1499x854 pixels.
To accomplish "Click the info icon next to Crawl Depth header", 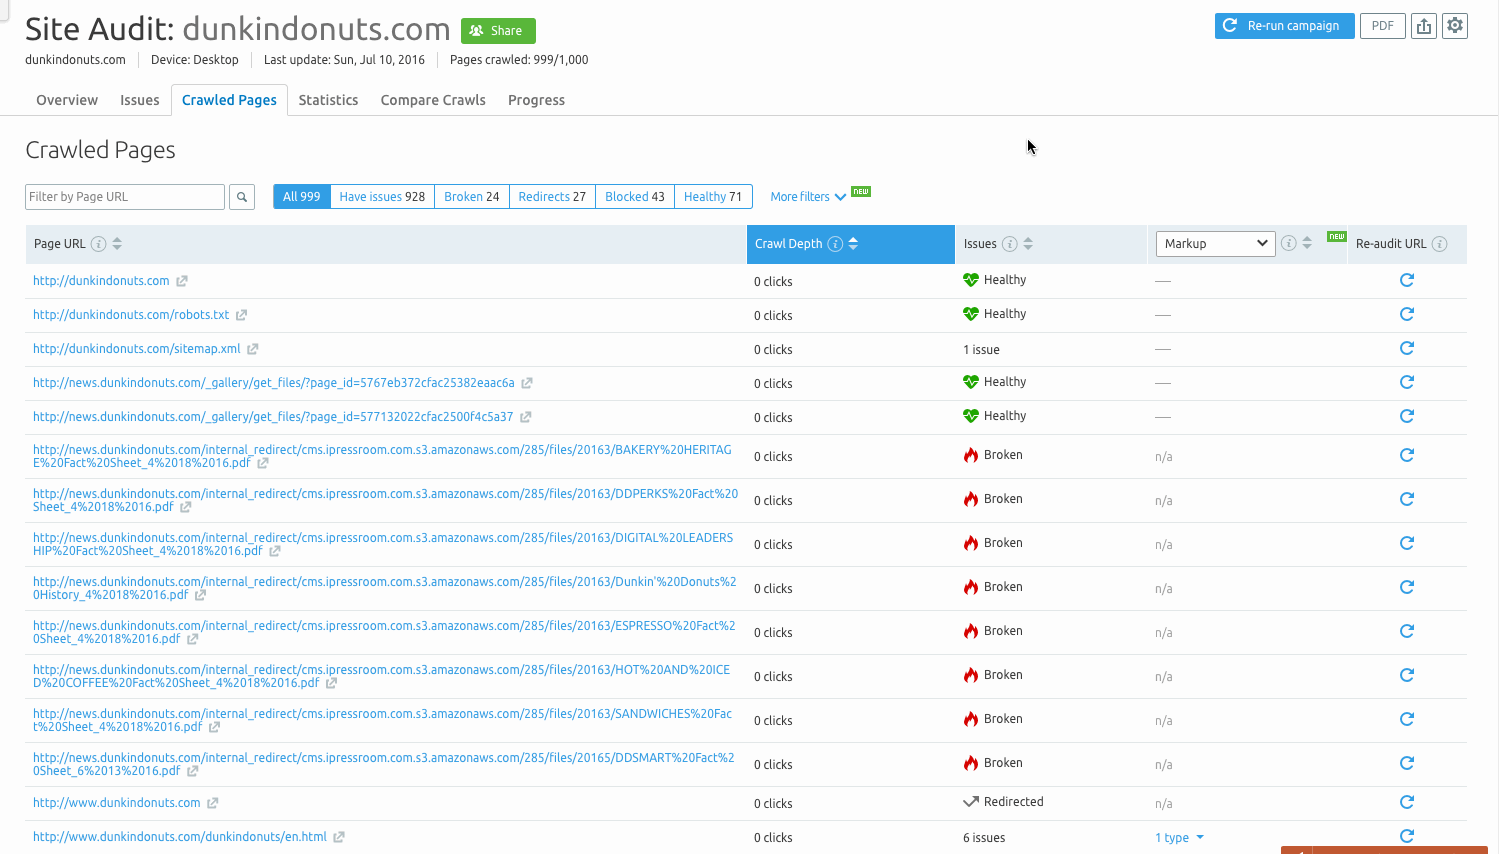I will click(x=835, y=244).
